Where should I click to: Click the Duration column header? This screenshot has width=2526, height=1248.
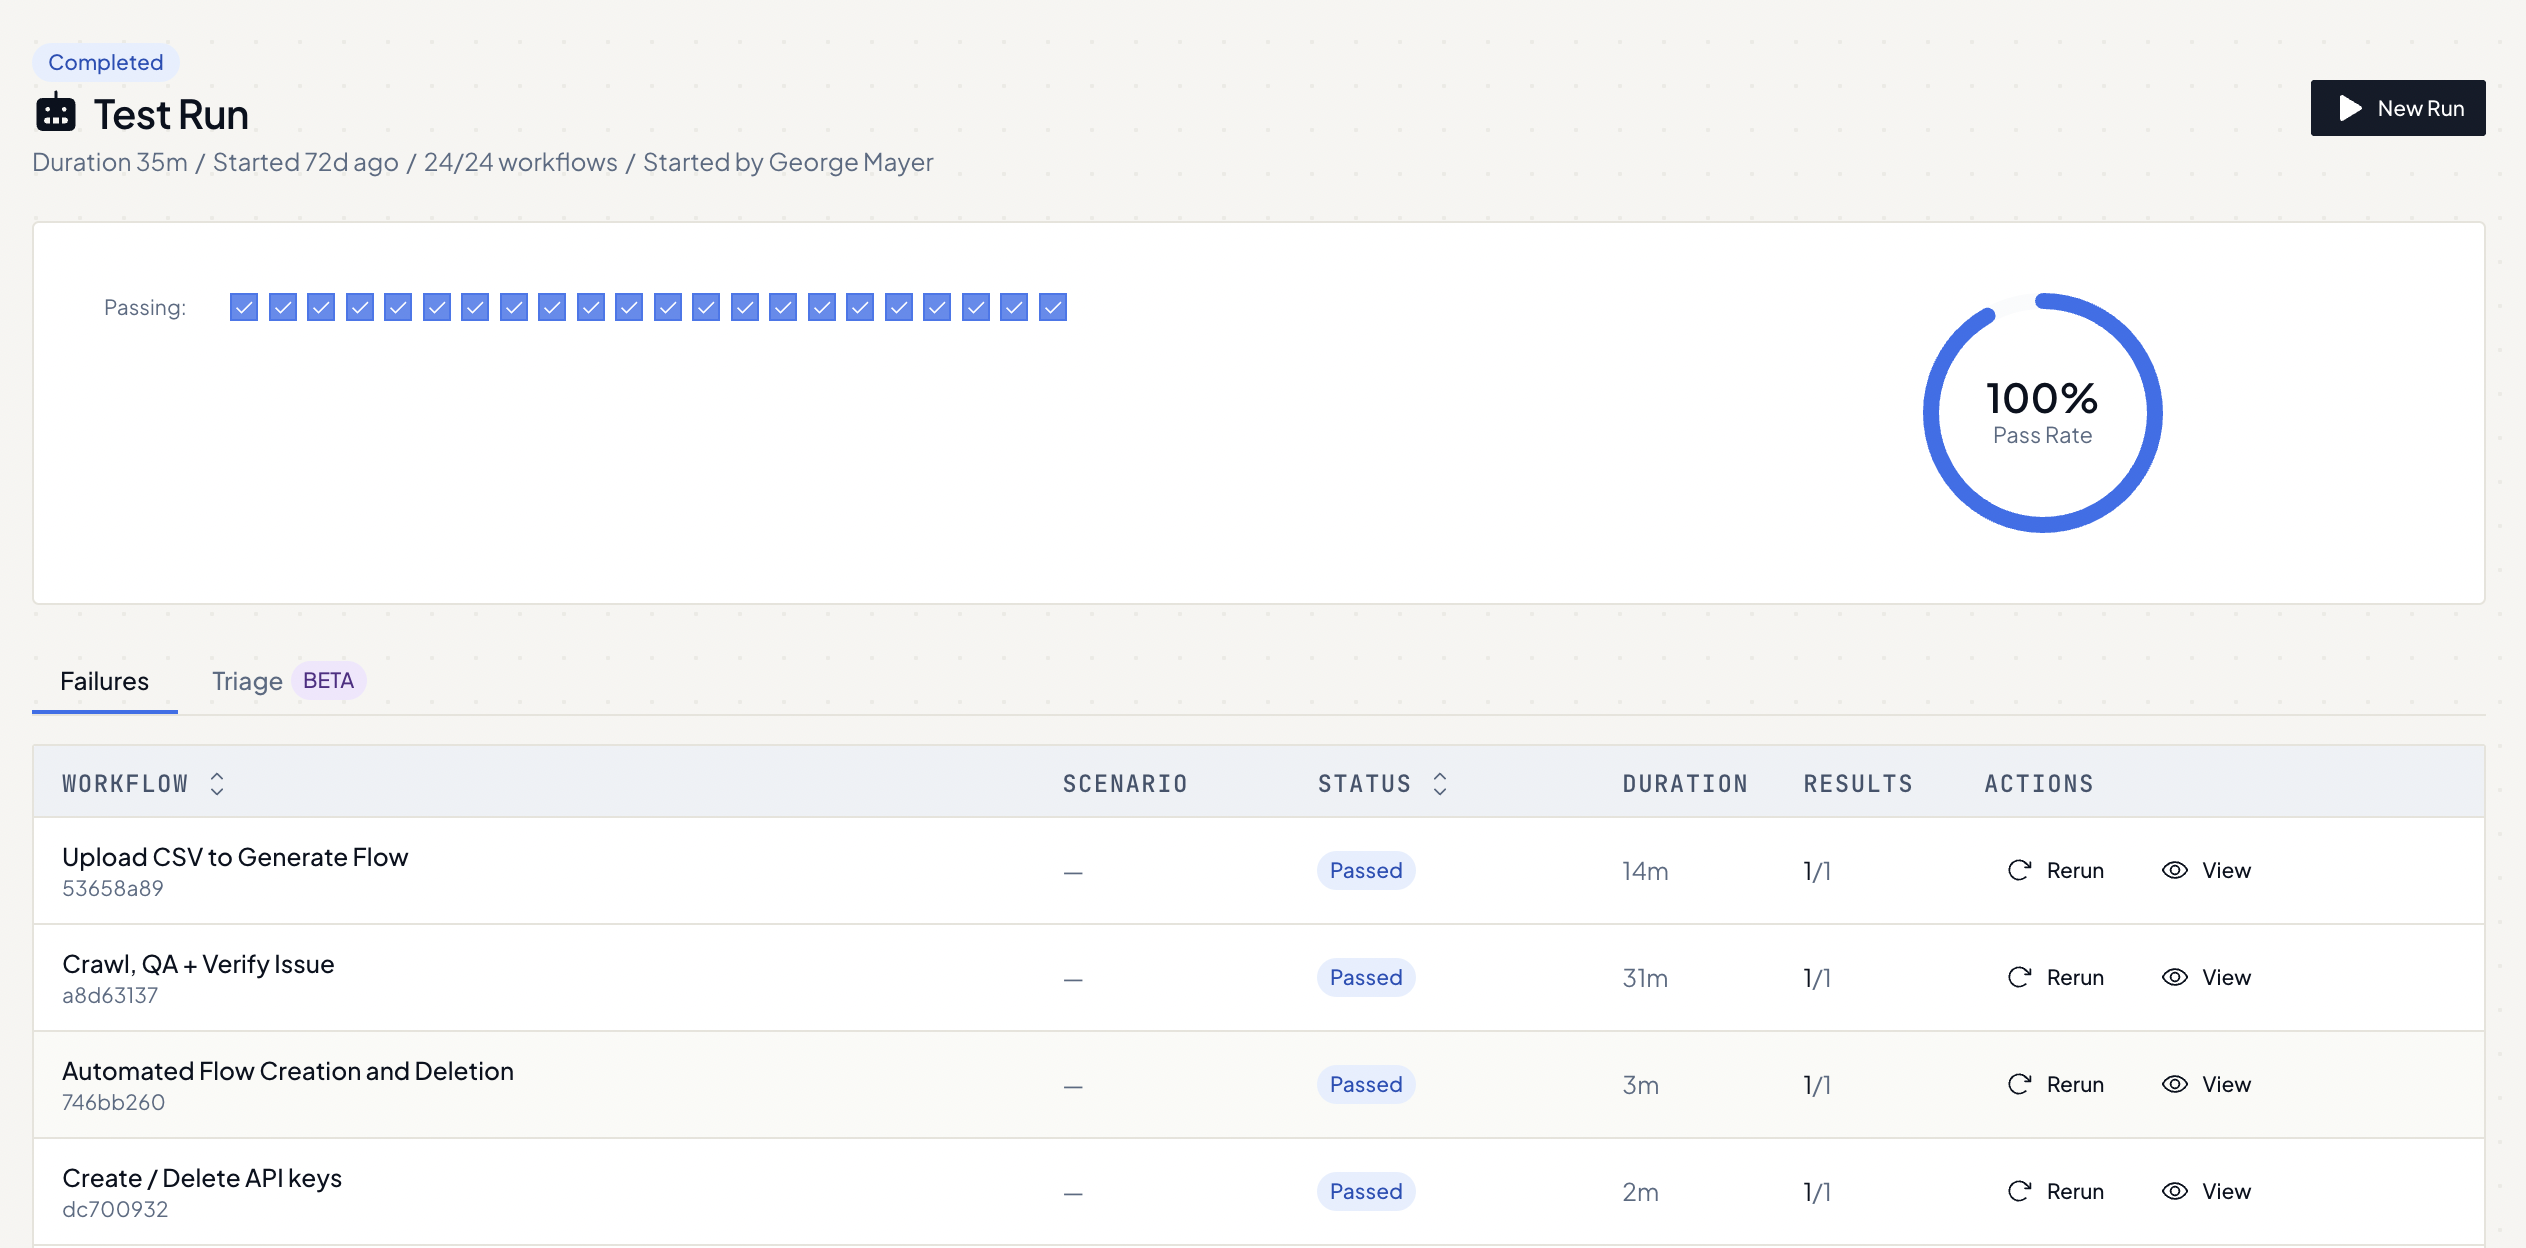(x=1685, y=784)
